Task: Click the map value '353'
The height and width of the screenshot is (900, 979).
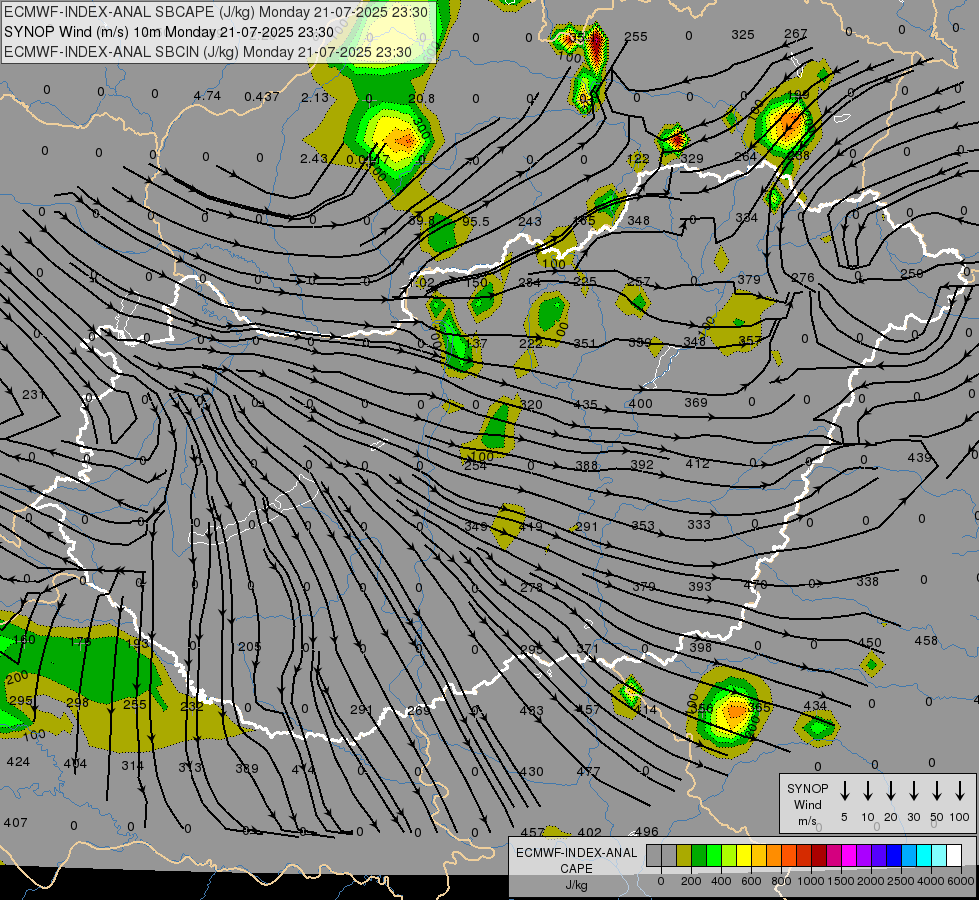Action: pyautogui.click(x=643, y=526)
